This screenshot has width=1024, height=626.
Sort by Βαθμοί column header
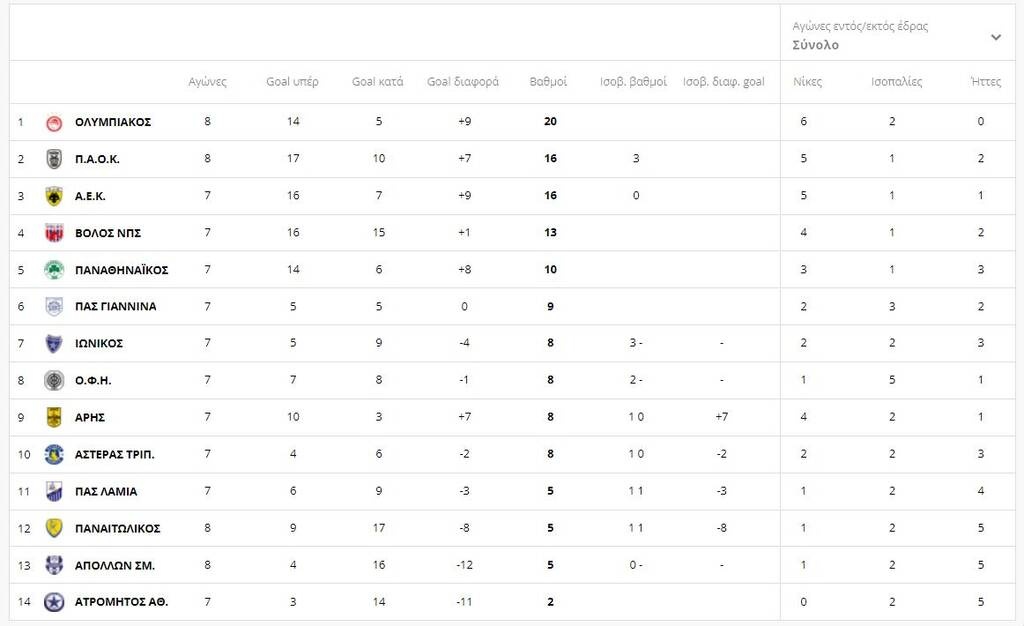[x=548, y=82]
